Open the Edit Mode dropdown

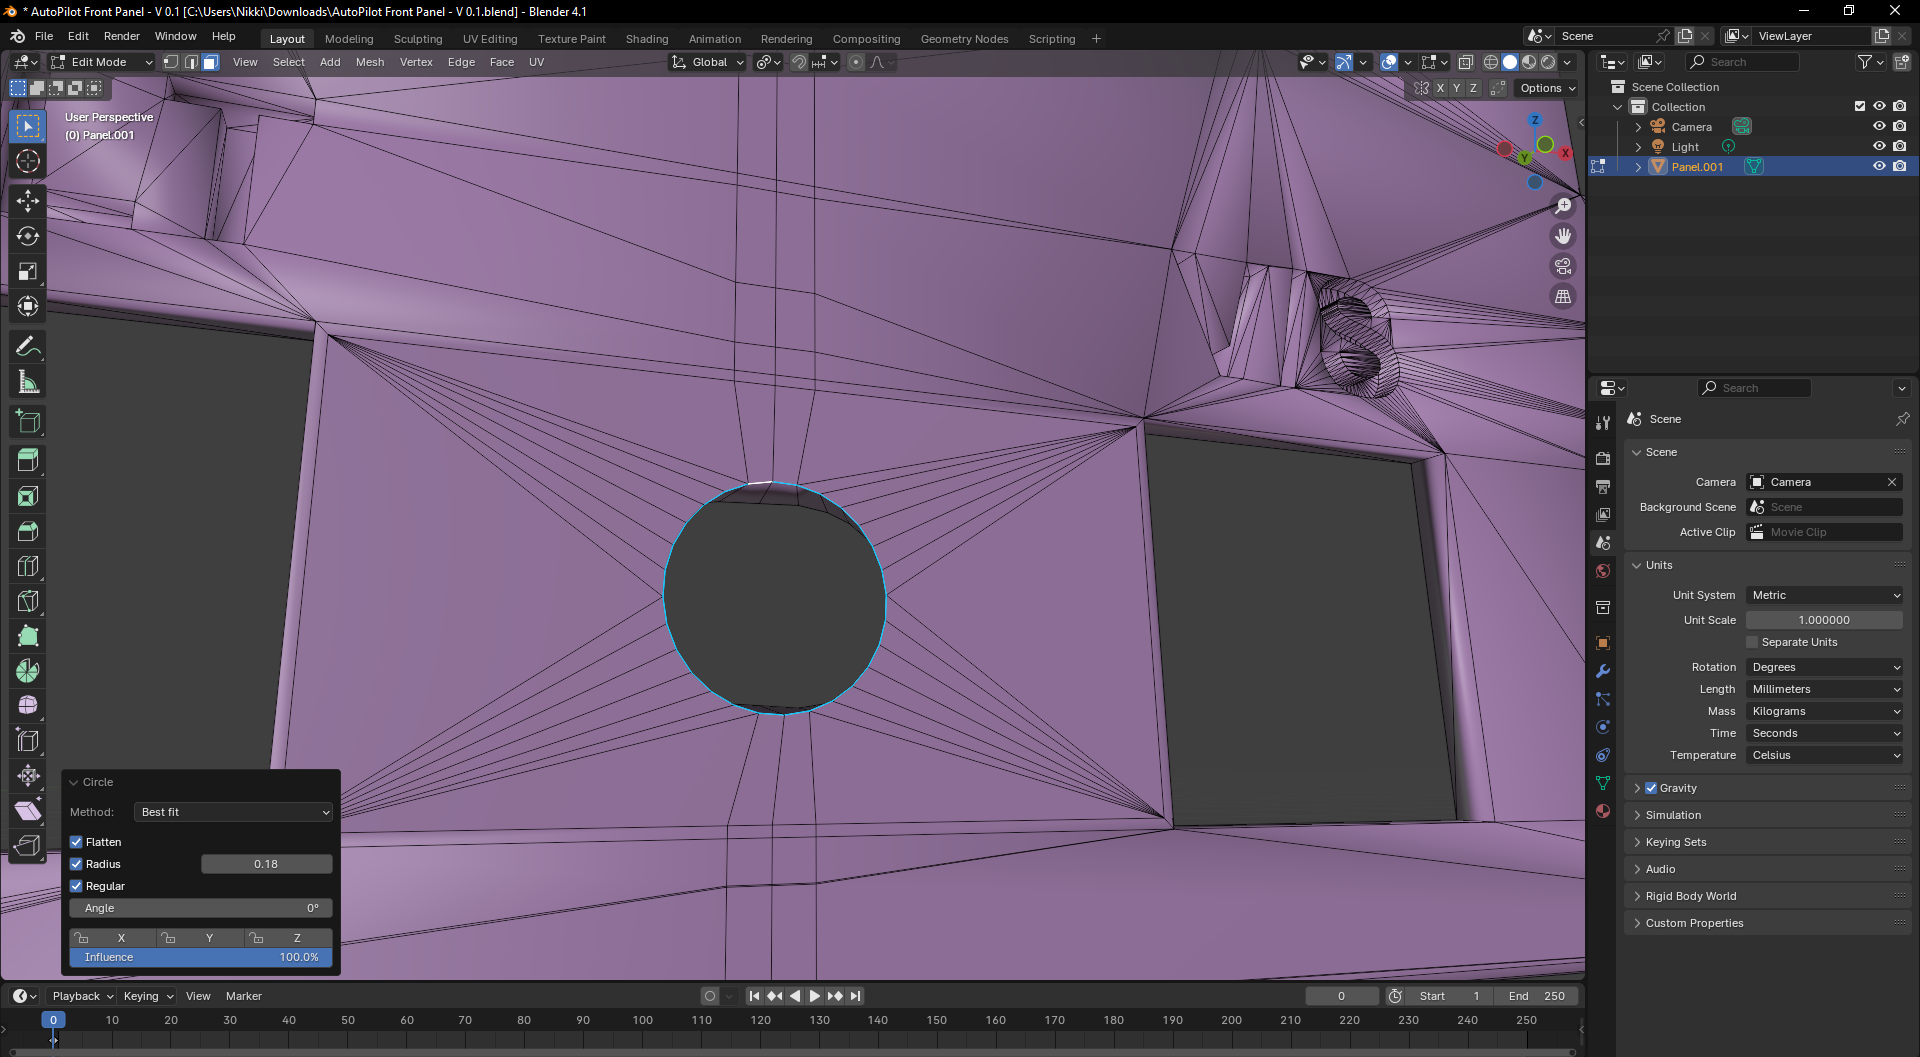101,62
